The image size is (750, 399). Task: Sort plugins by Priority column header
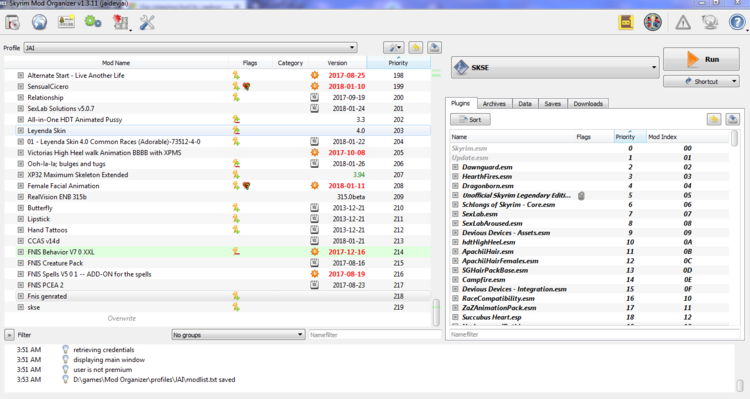tap(629, 136)
